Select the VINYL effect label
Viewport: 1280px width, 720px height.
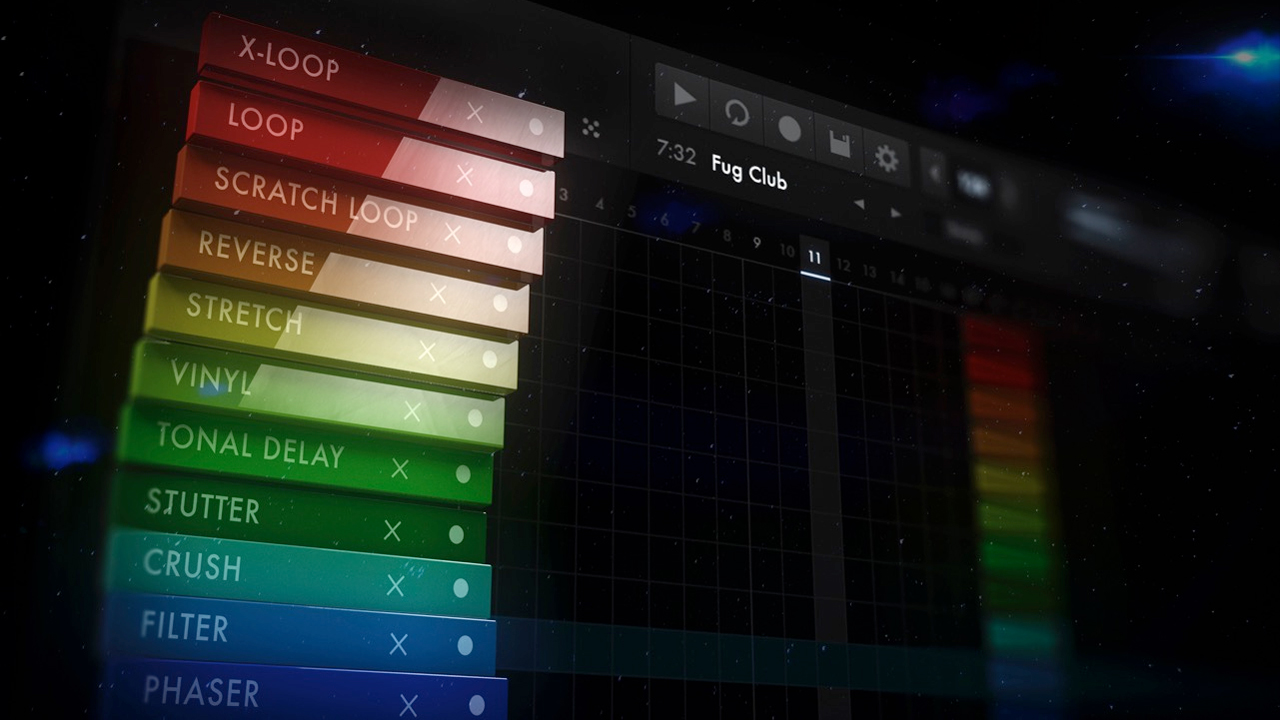211,377
